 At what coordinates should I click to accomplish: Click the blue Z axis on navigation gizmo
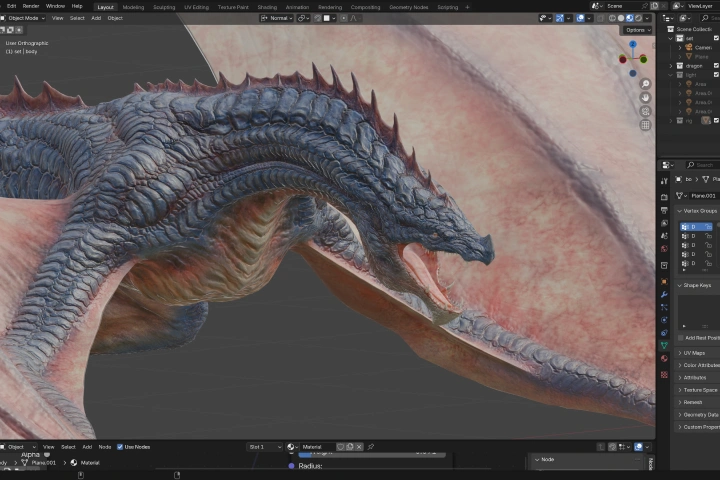[633, 44]
